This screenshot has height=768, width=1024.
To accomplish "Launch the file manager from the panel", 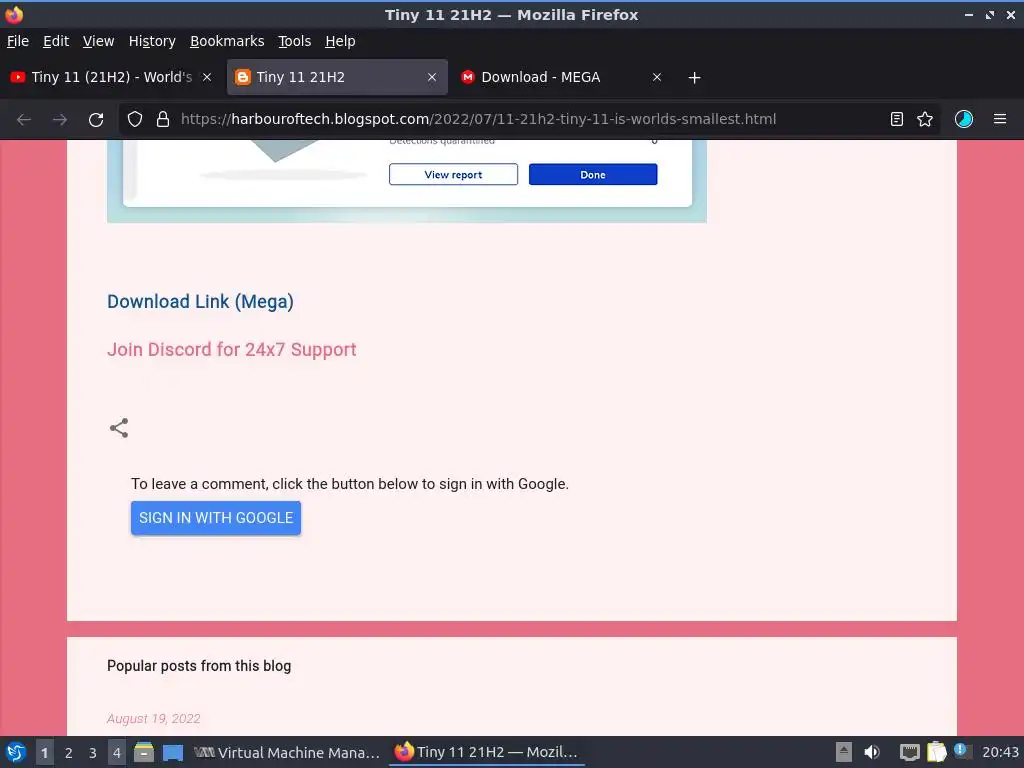I will point(144,752).
